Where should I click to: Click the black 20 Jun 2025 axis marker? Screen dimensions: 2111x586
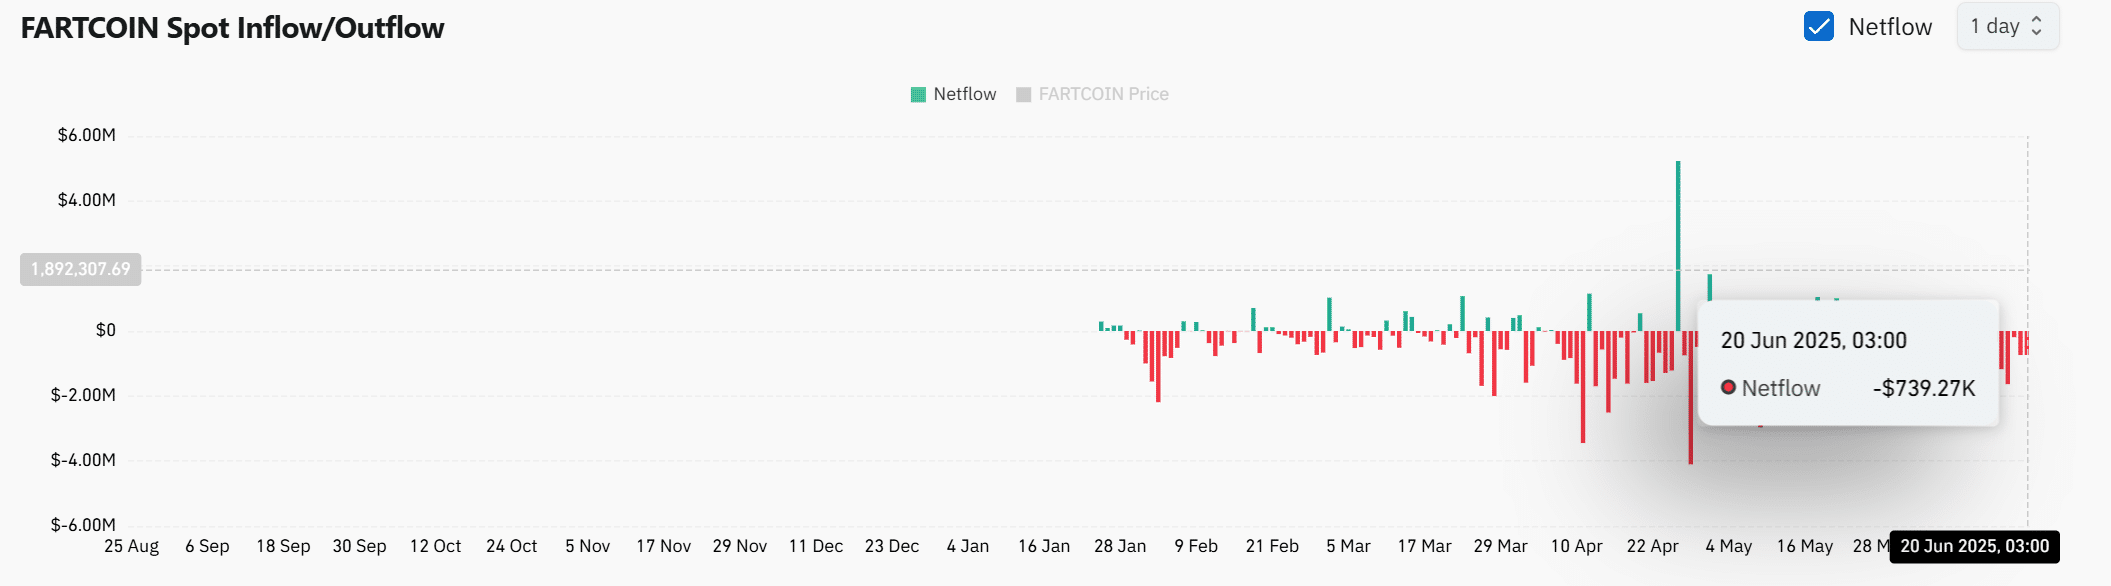tap(1975, 547)
